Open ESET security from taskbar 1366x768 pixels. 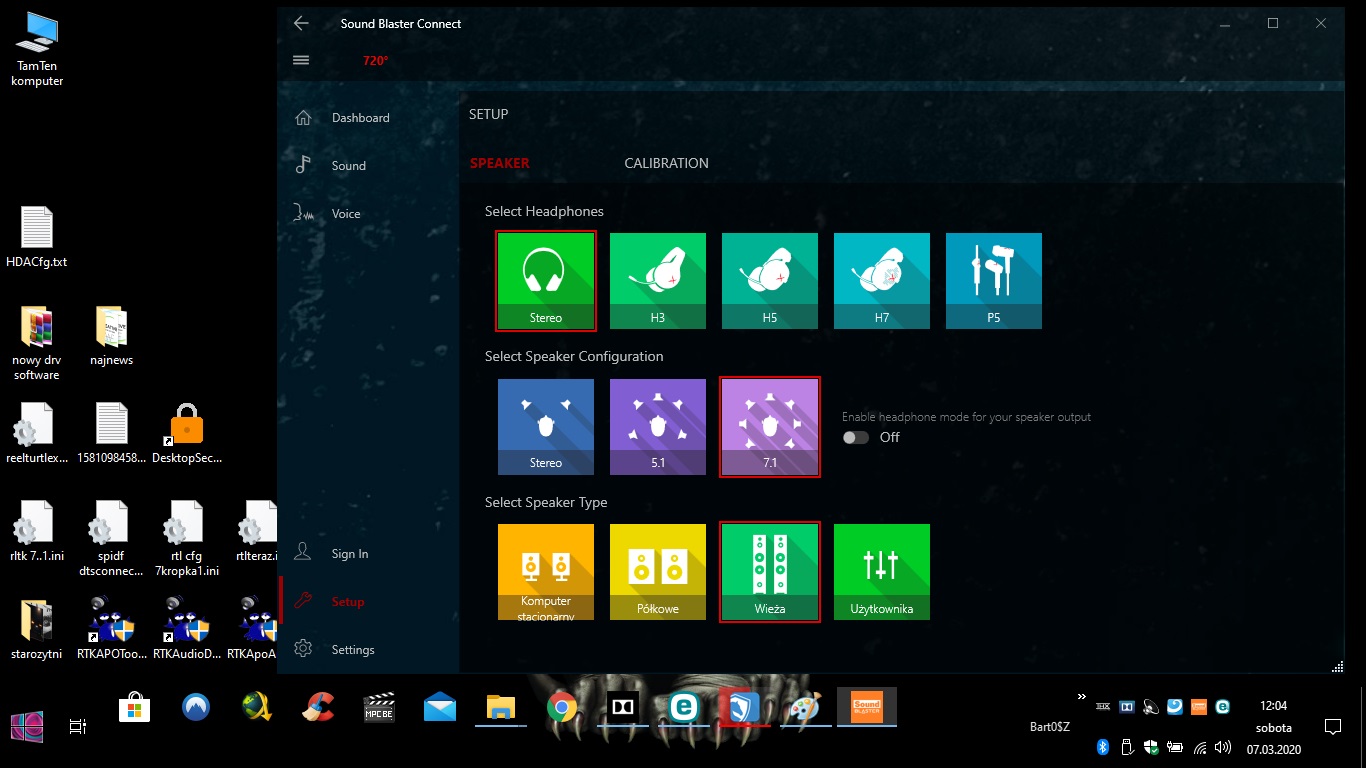[x=684, y=708]
